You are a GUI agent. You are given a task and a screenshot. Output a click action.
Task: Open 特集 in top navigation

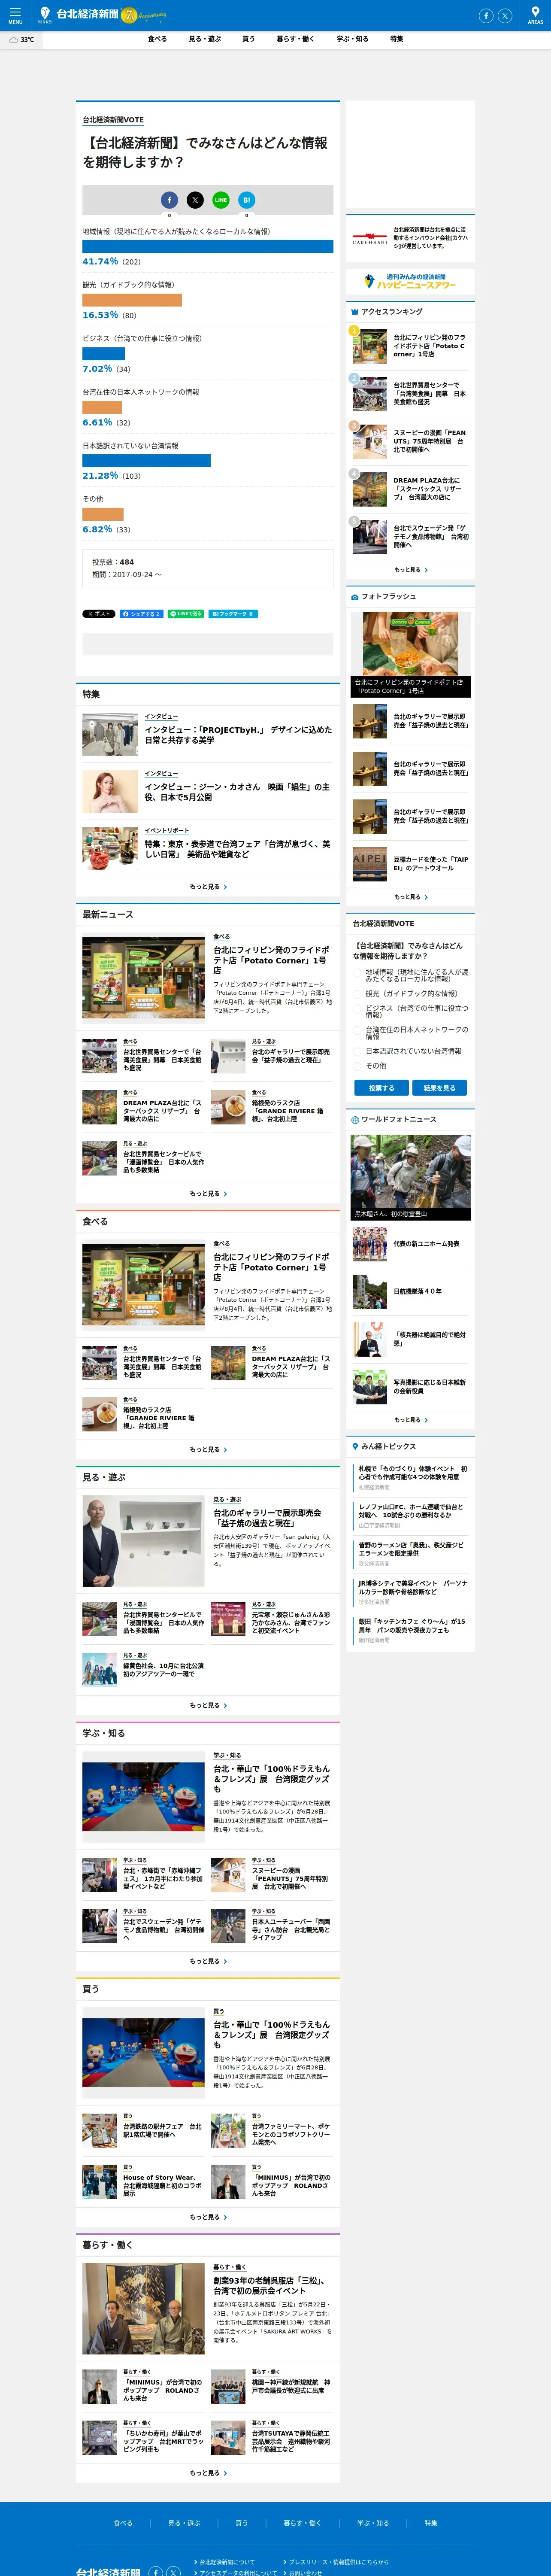coord(397,39)
